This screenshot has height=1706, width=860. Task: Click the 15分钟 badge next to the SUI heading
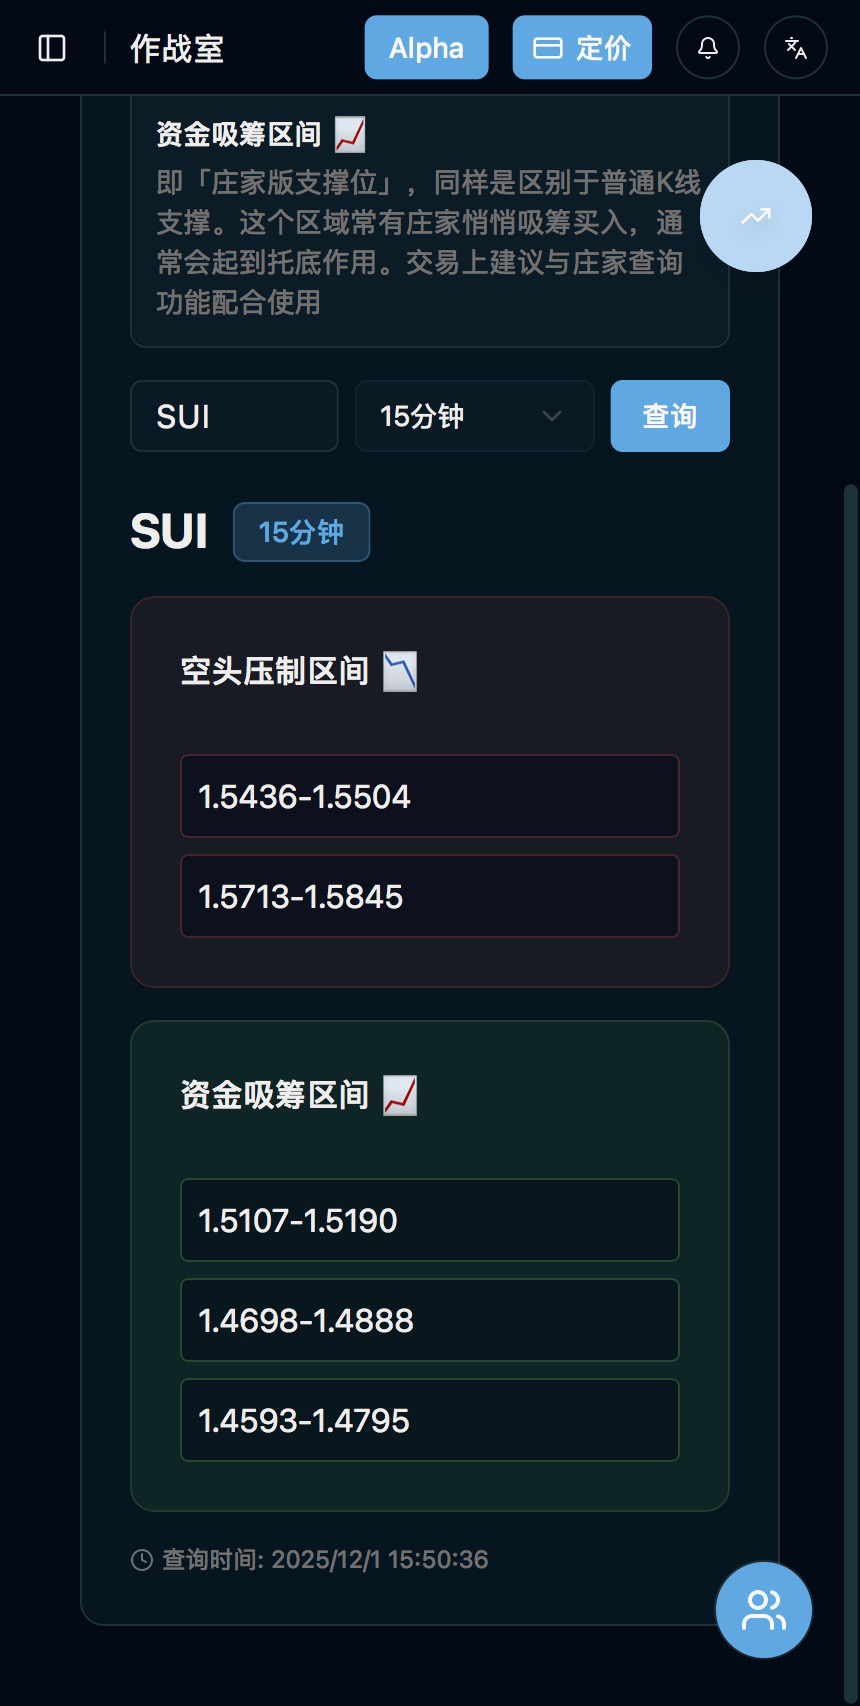(301, 532)
